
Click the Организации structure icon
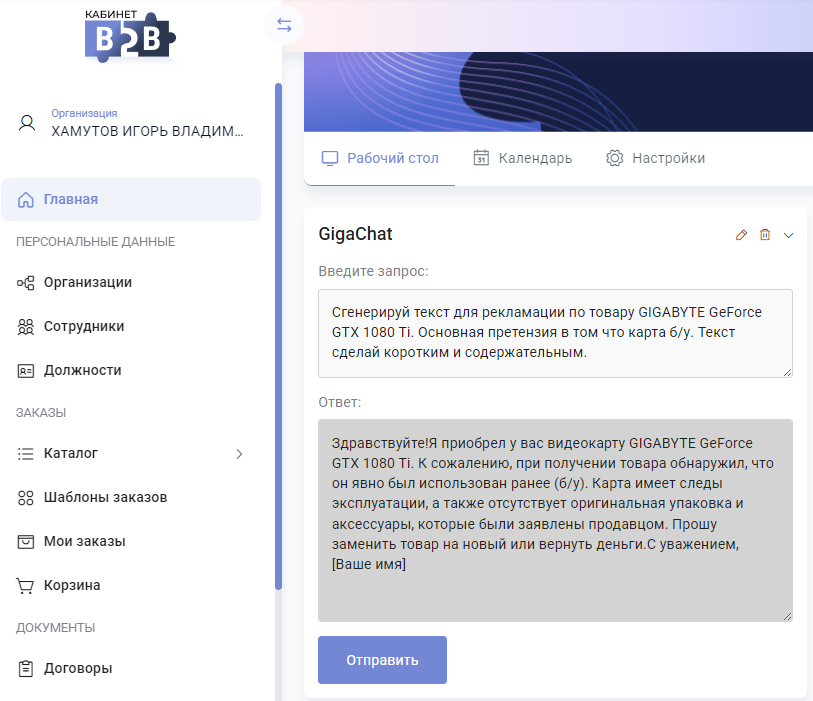pos(25,283)
